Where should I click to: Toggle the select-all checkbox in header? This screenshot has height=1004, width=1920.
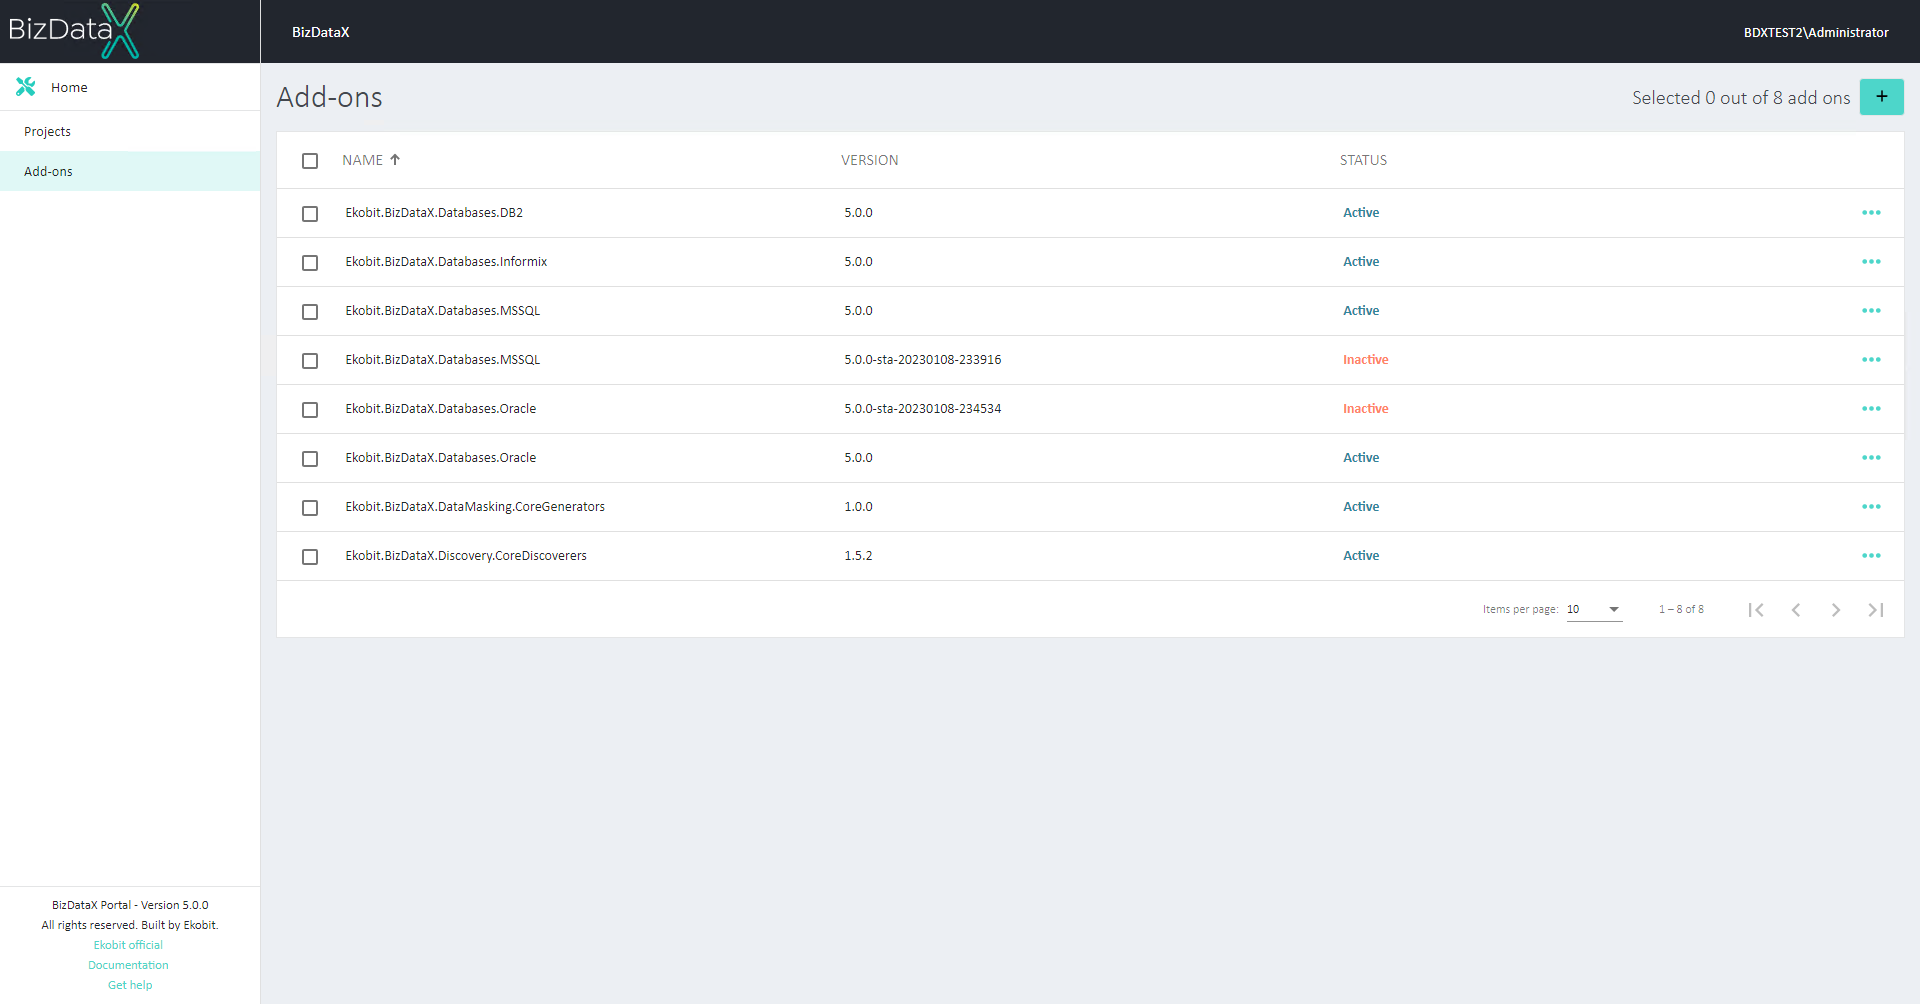pos(310,161)
